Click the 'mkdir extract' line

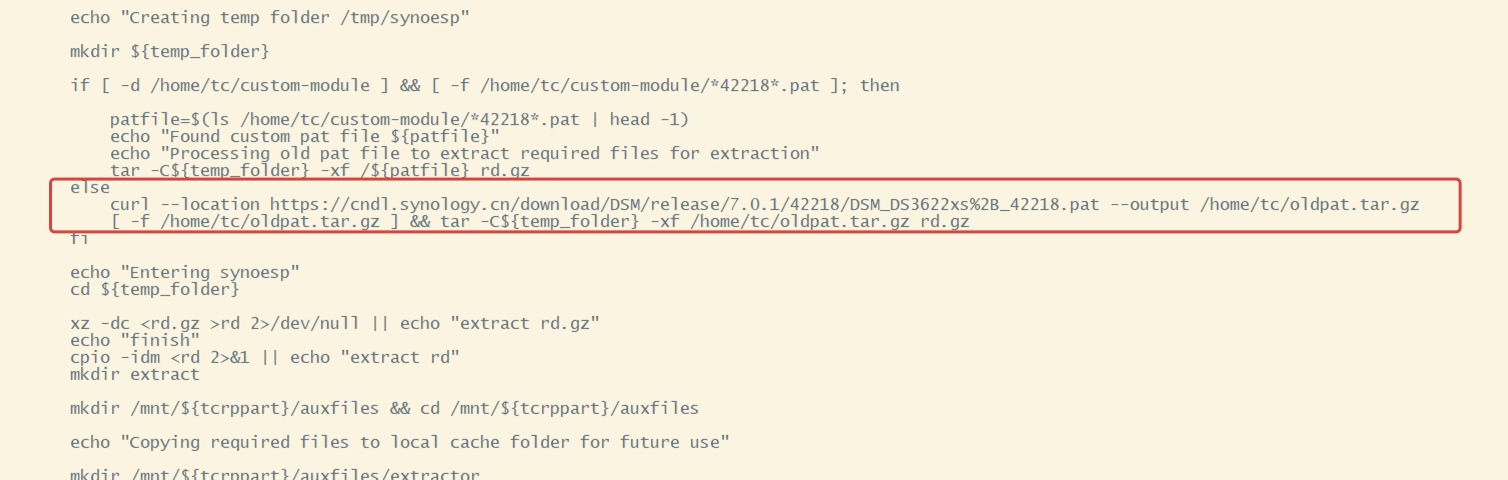[135, 374]
